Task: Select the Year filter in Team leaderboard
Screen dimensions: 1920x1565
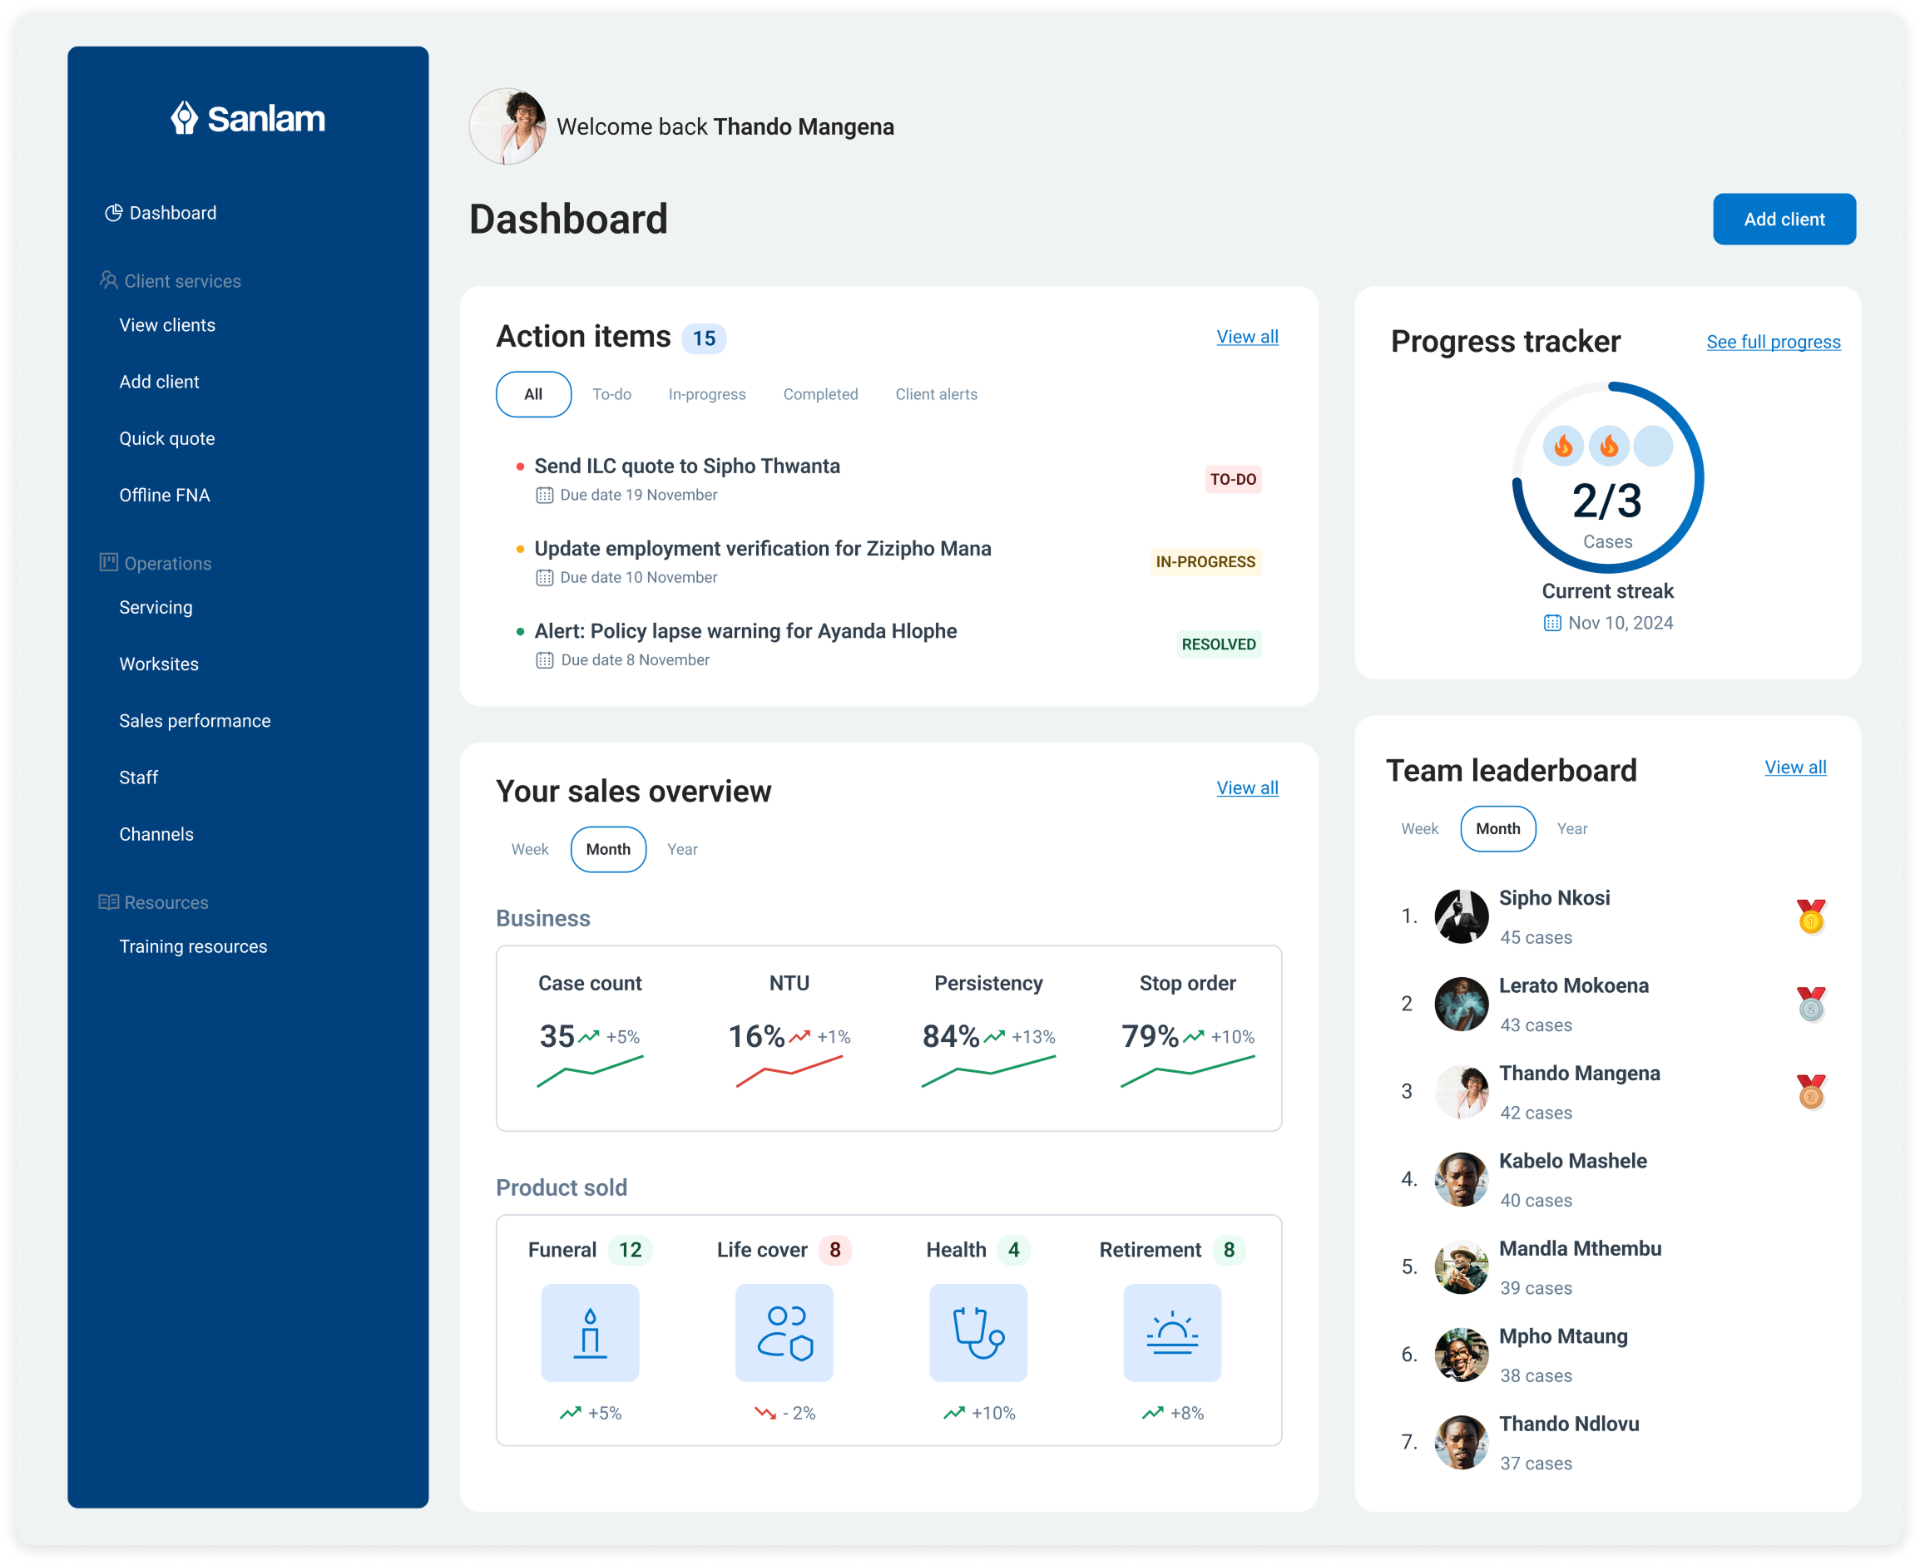Action: [1572, 828]
